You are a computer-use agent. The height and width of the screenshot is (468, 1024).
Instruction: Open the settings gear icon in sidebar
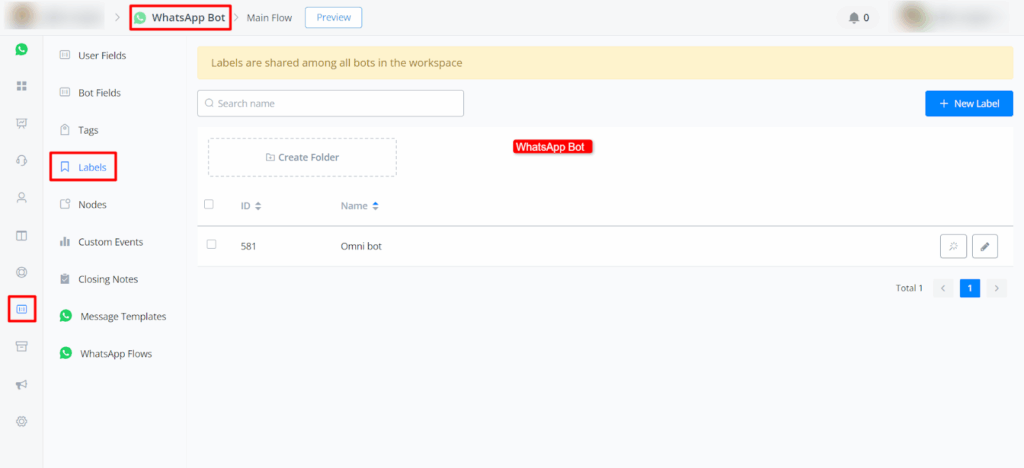coord(21,421)
